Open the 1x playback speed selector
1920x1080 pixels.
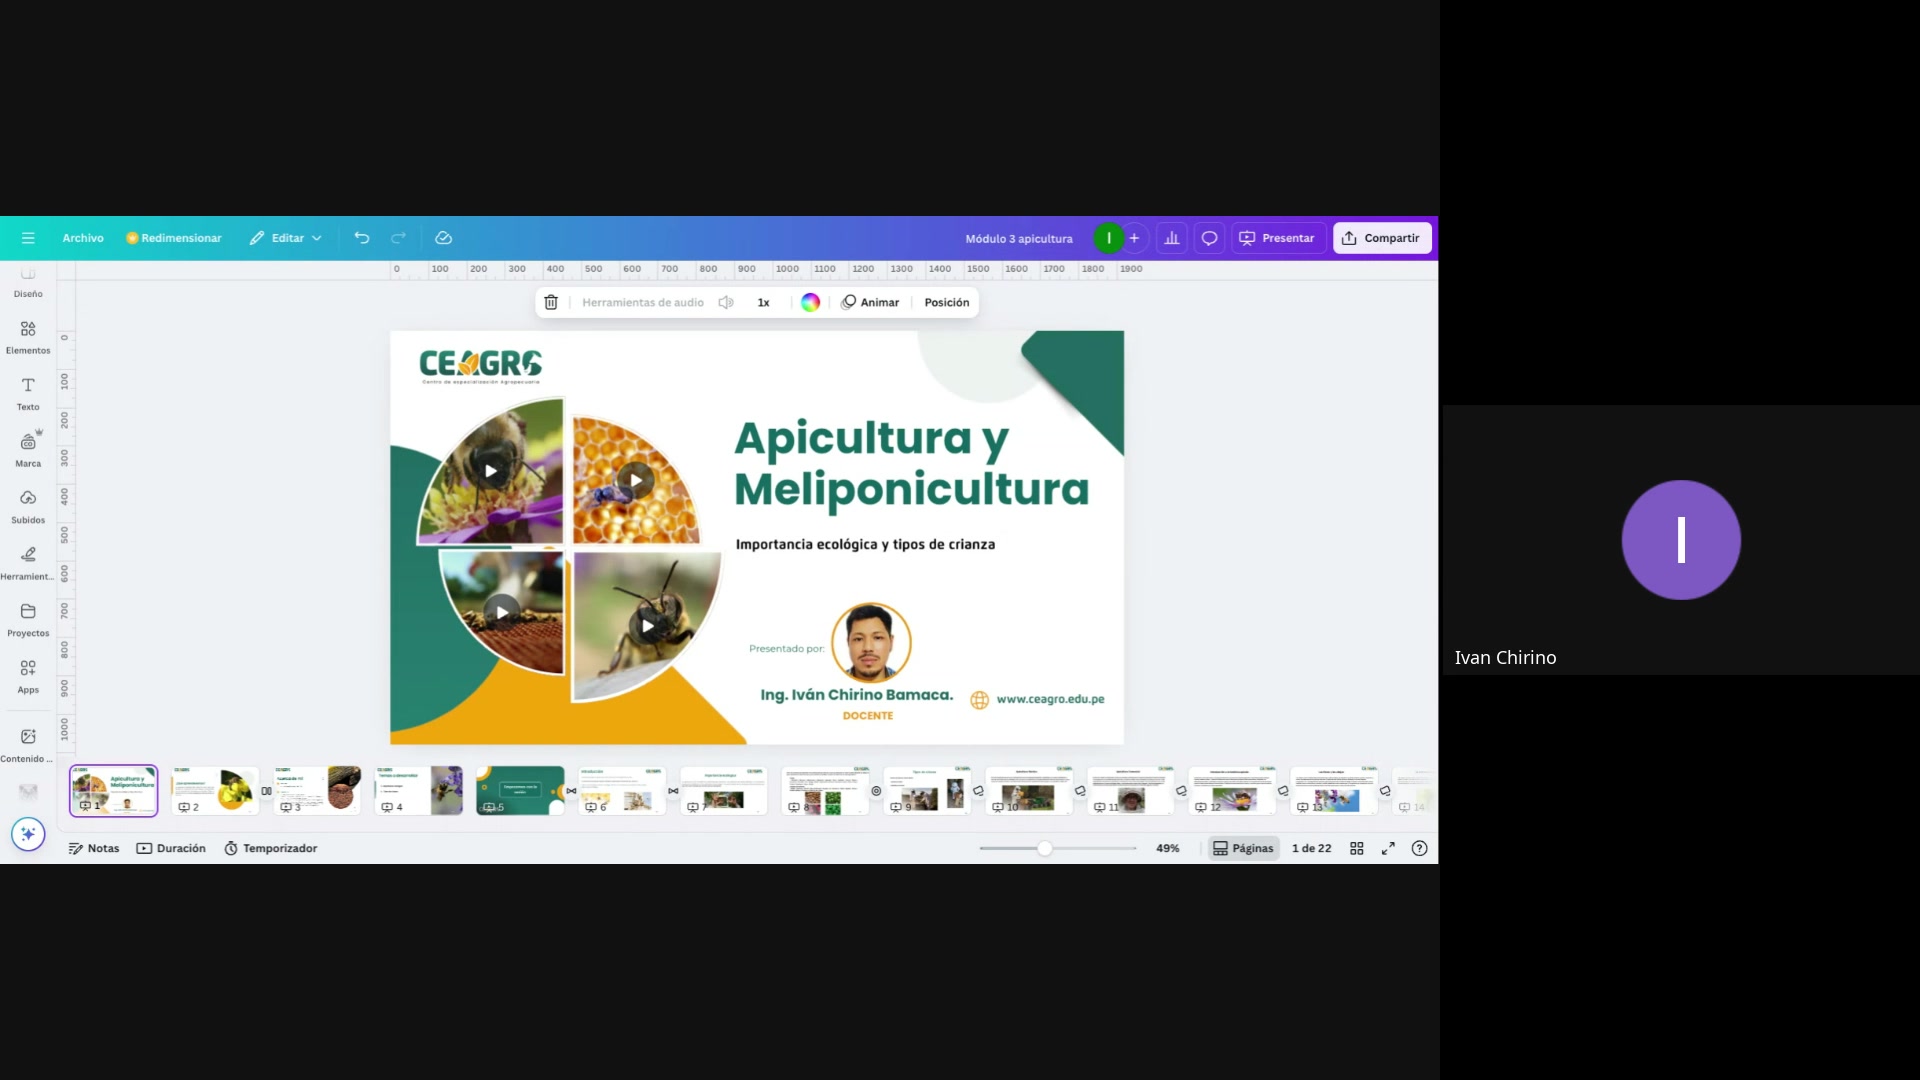pos(763,302)
